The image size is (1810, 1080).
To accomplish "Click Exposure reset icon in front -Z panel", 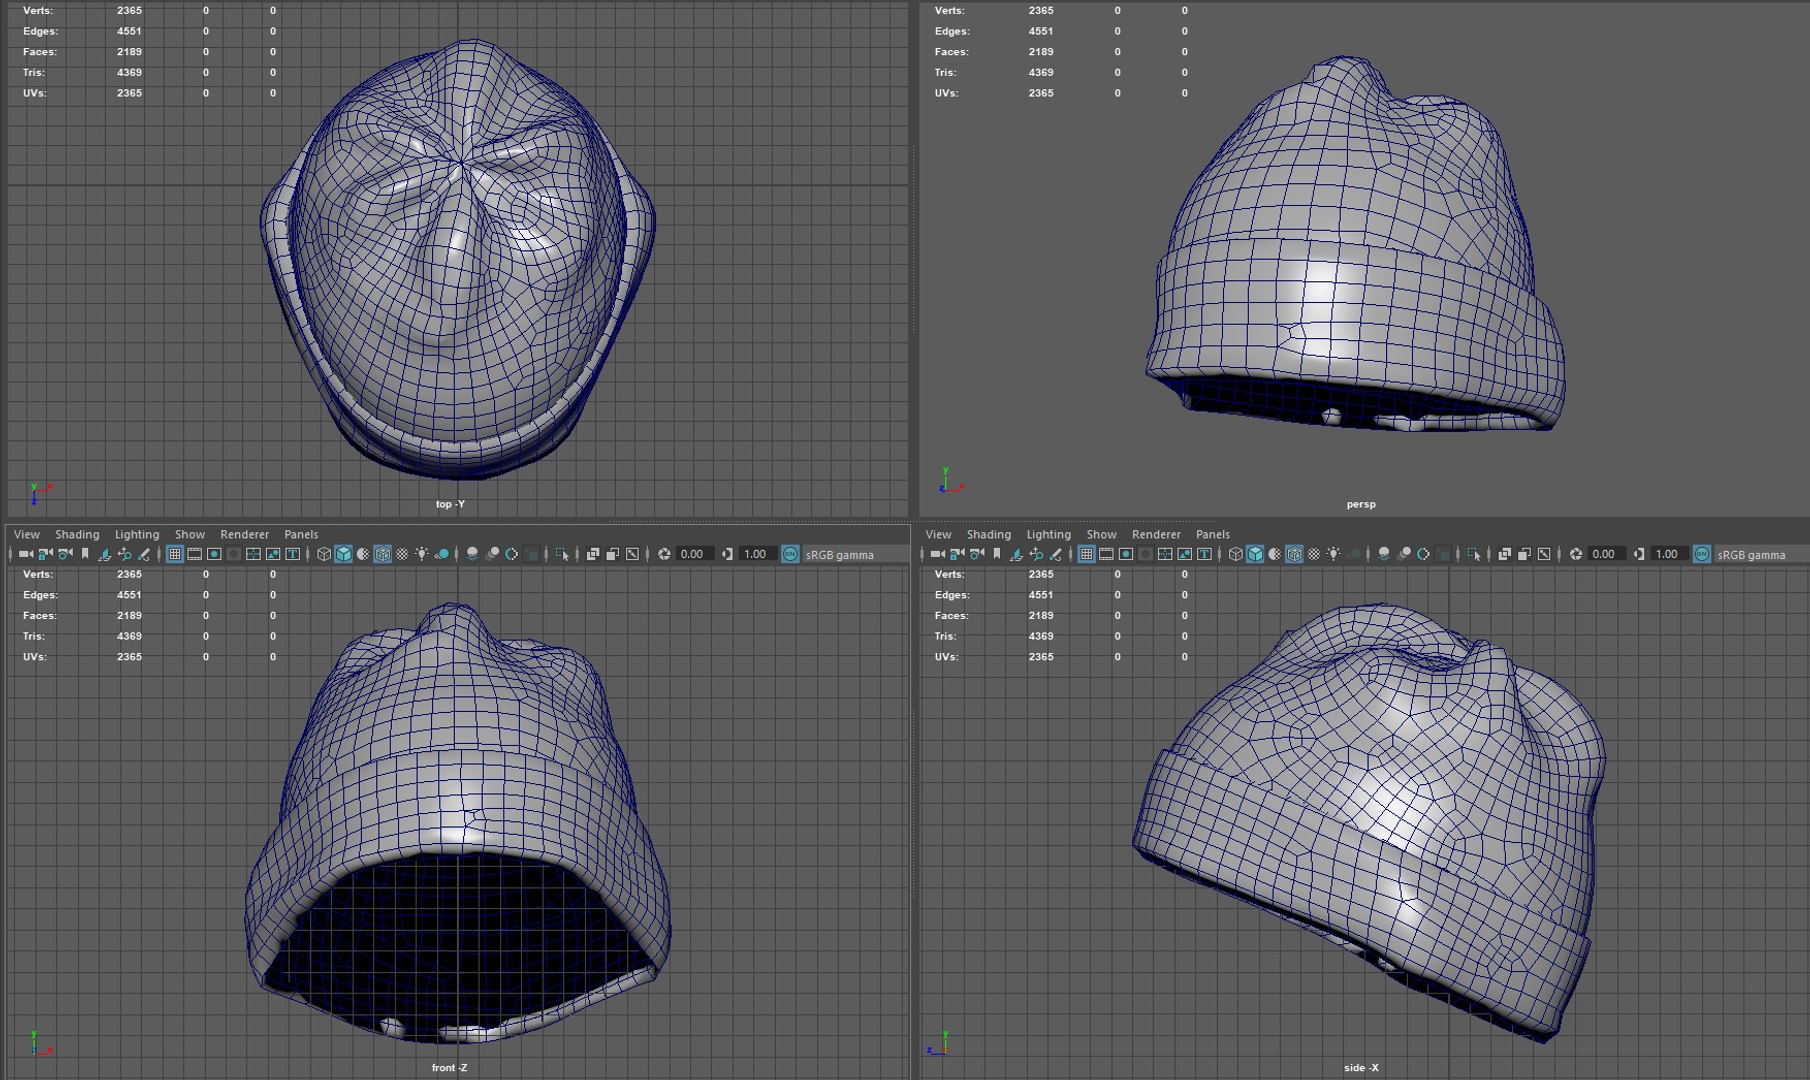I will click(664, 554).
